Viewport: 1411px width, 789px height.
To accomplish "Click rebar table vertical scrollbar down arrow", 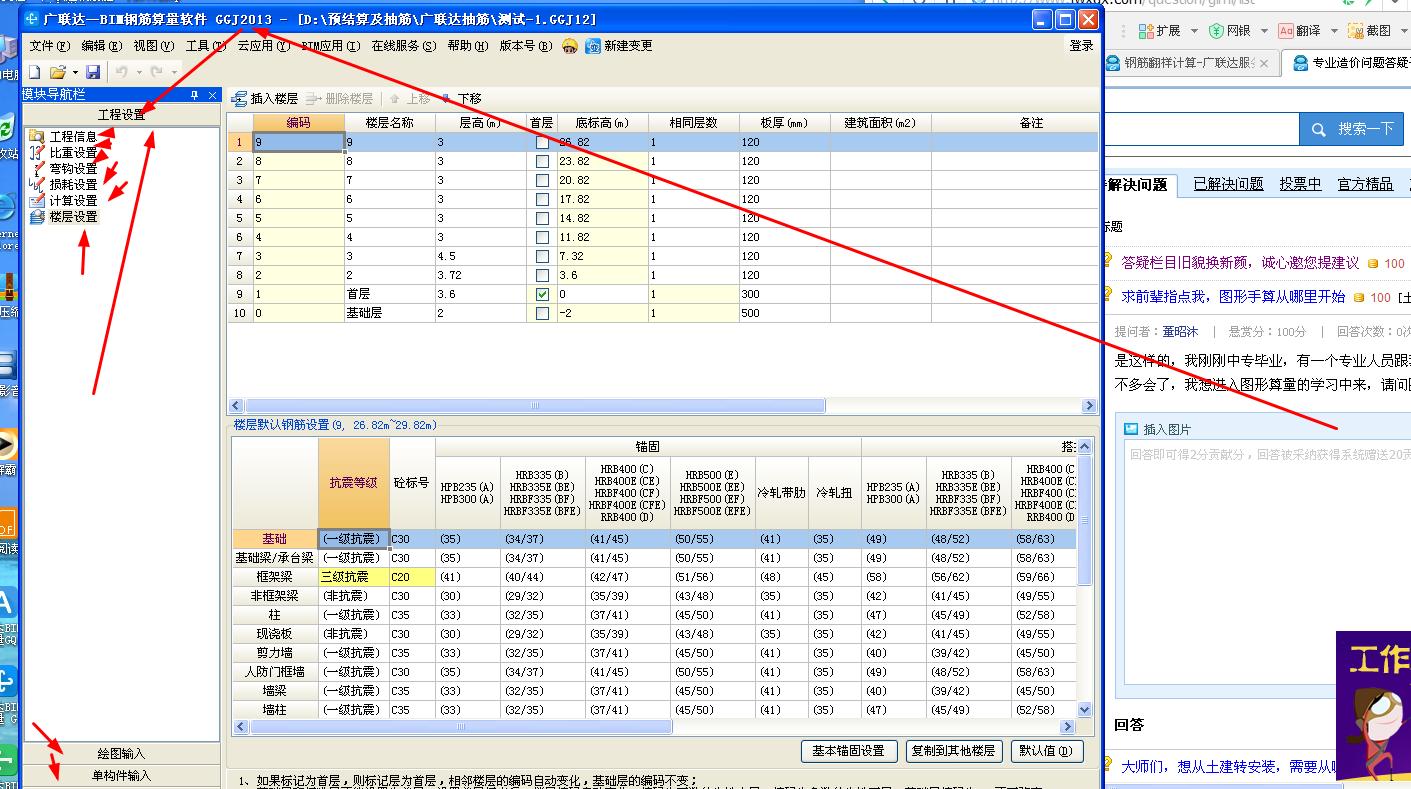I will pos(1085,710).
